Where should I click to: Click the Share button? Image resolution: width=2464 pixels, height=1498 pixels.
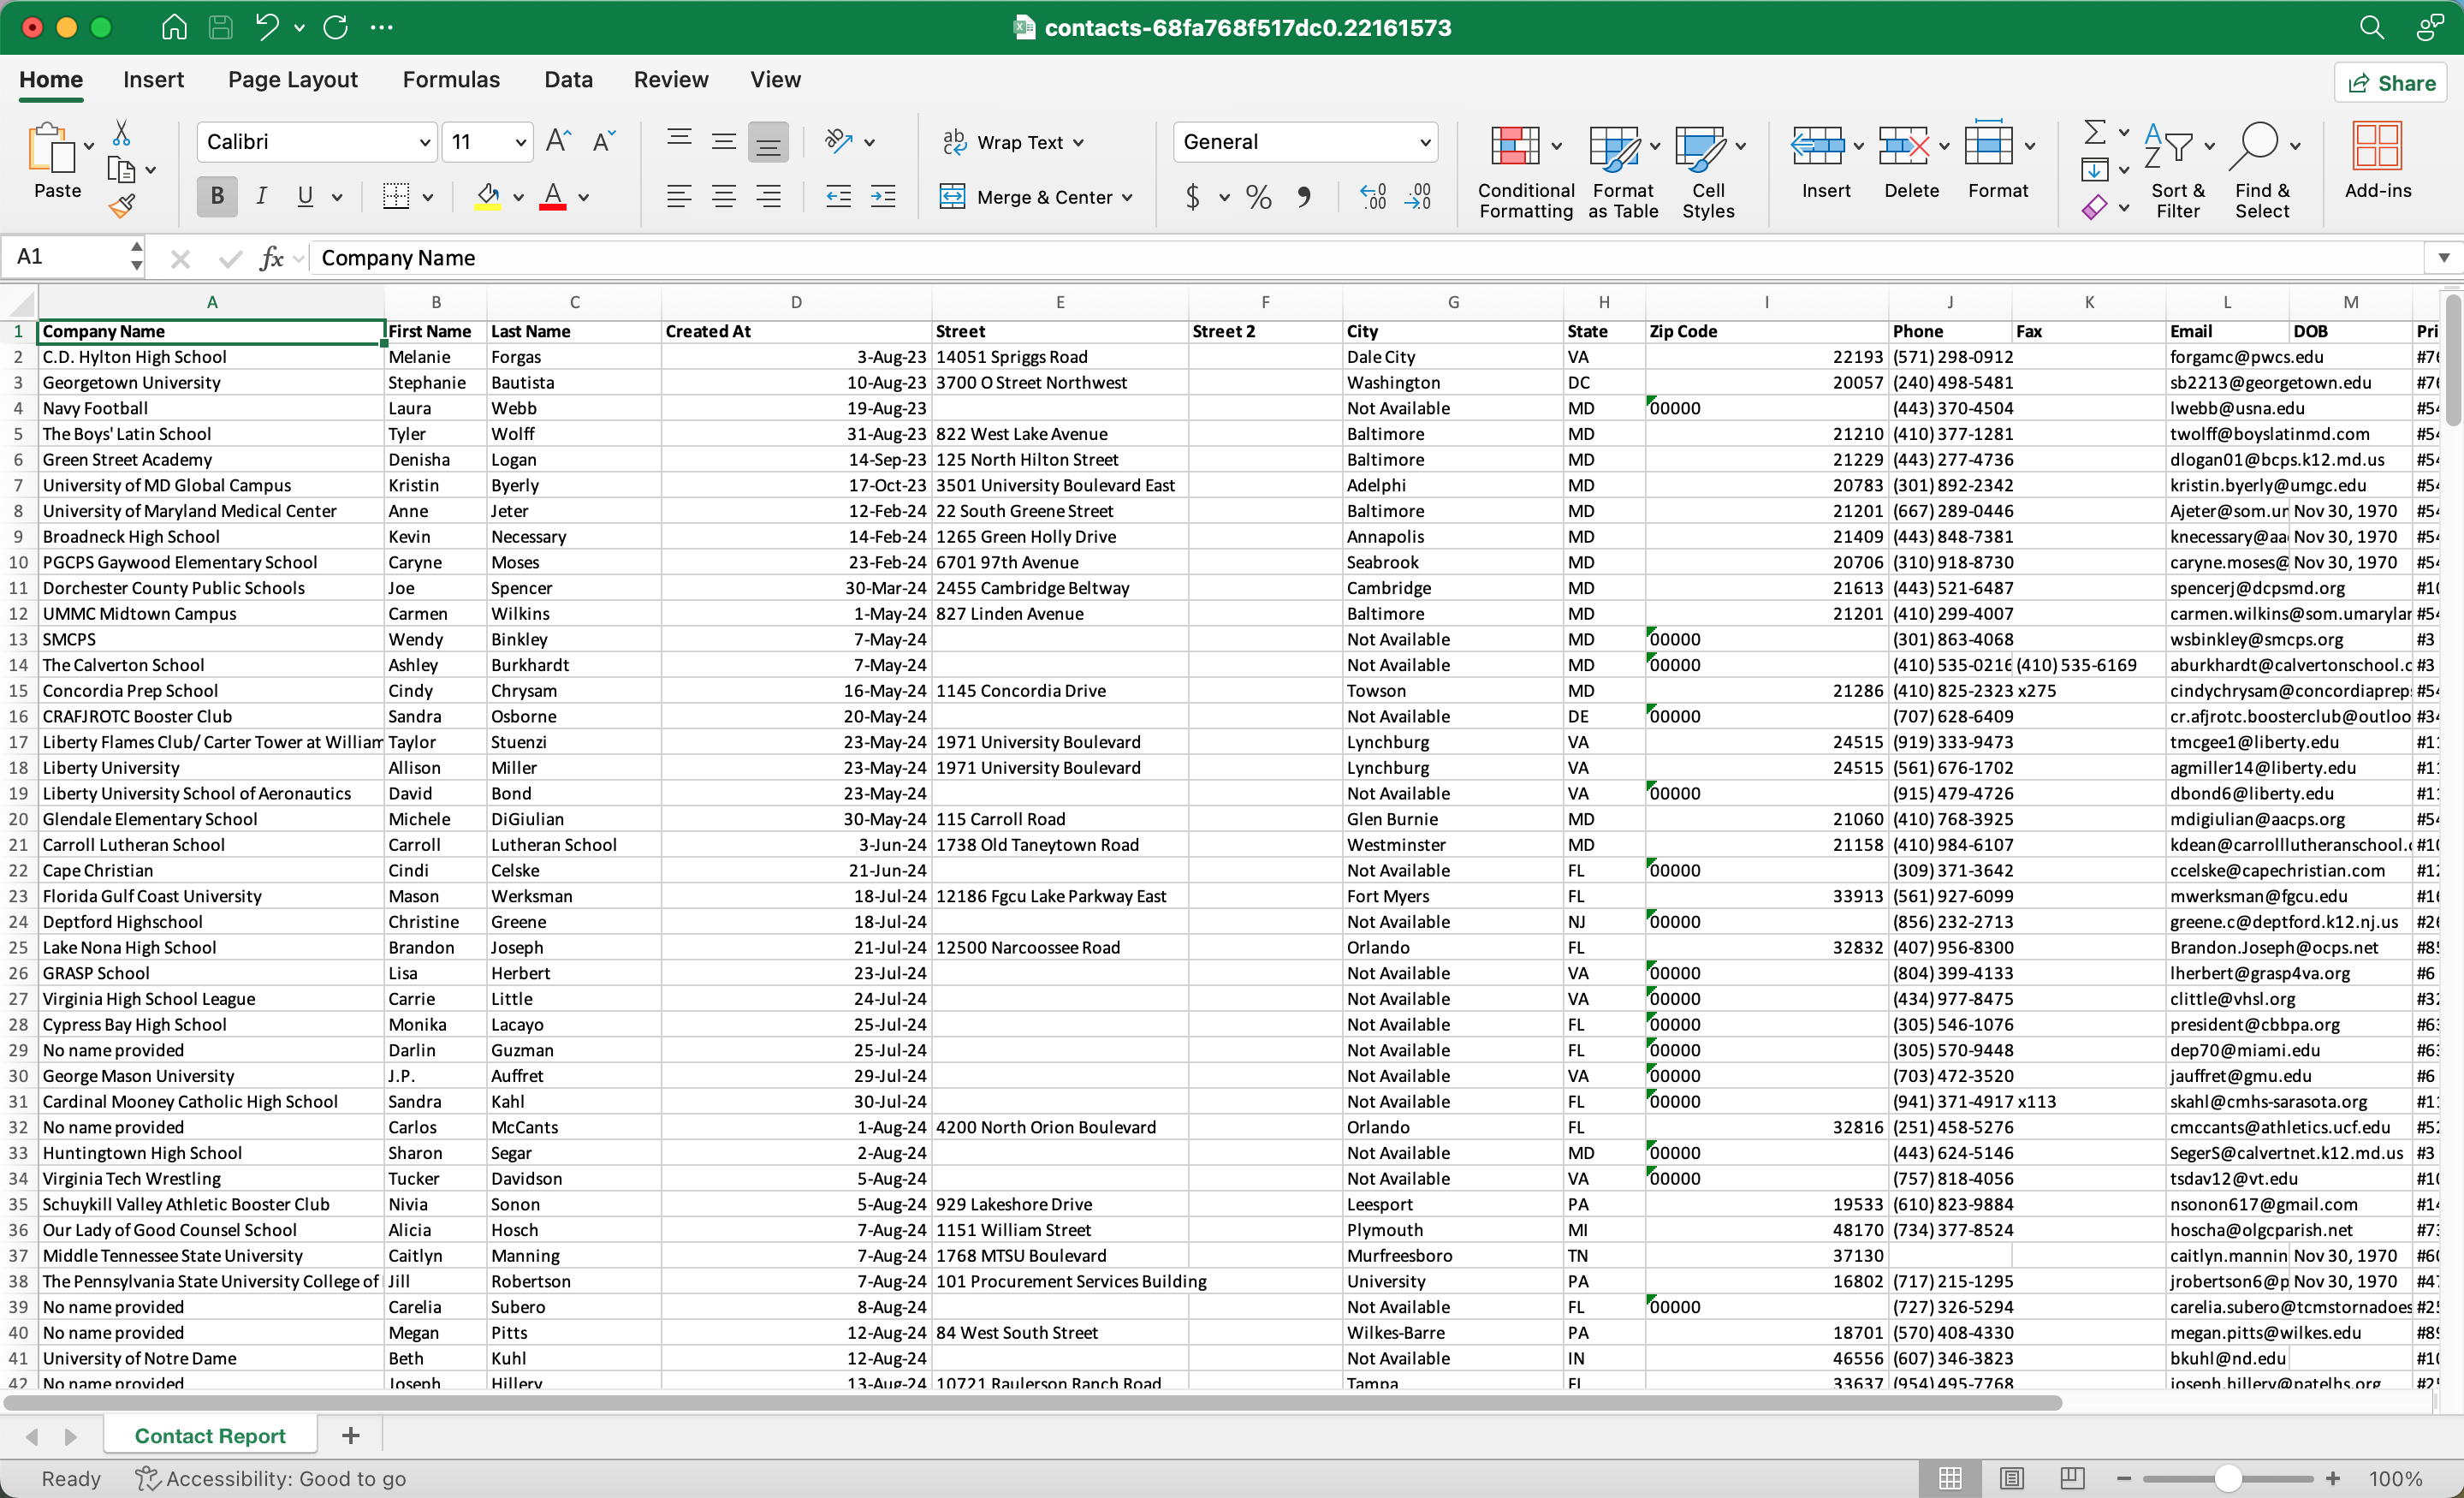(2390, 83)
